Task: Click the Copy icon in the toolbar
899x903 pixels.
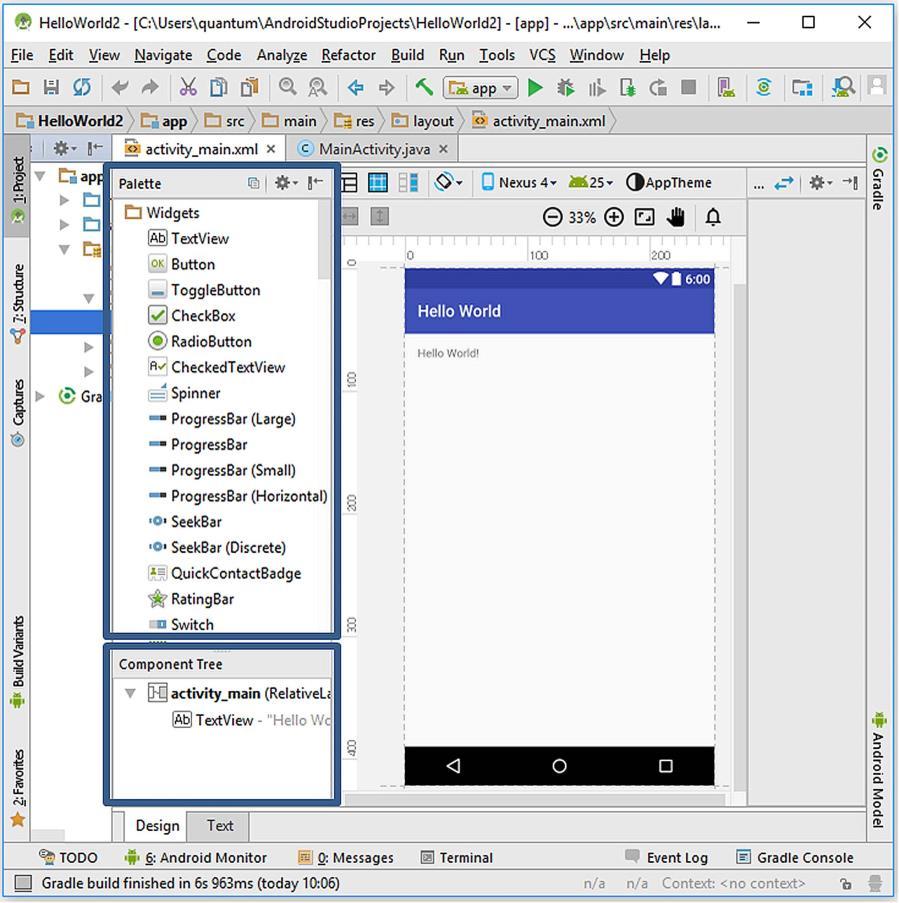Action: pos(218,88)
